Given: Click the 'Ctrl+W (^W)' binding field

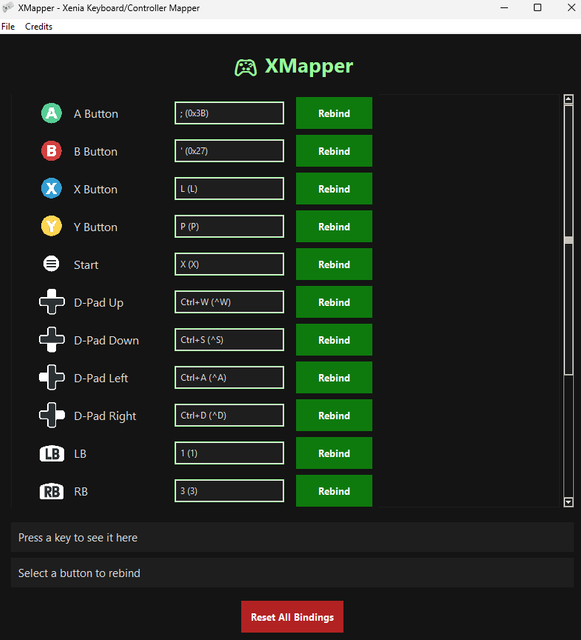Looking at the screenshot, I should click(229, 302).
